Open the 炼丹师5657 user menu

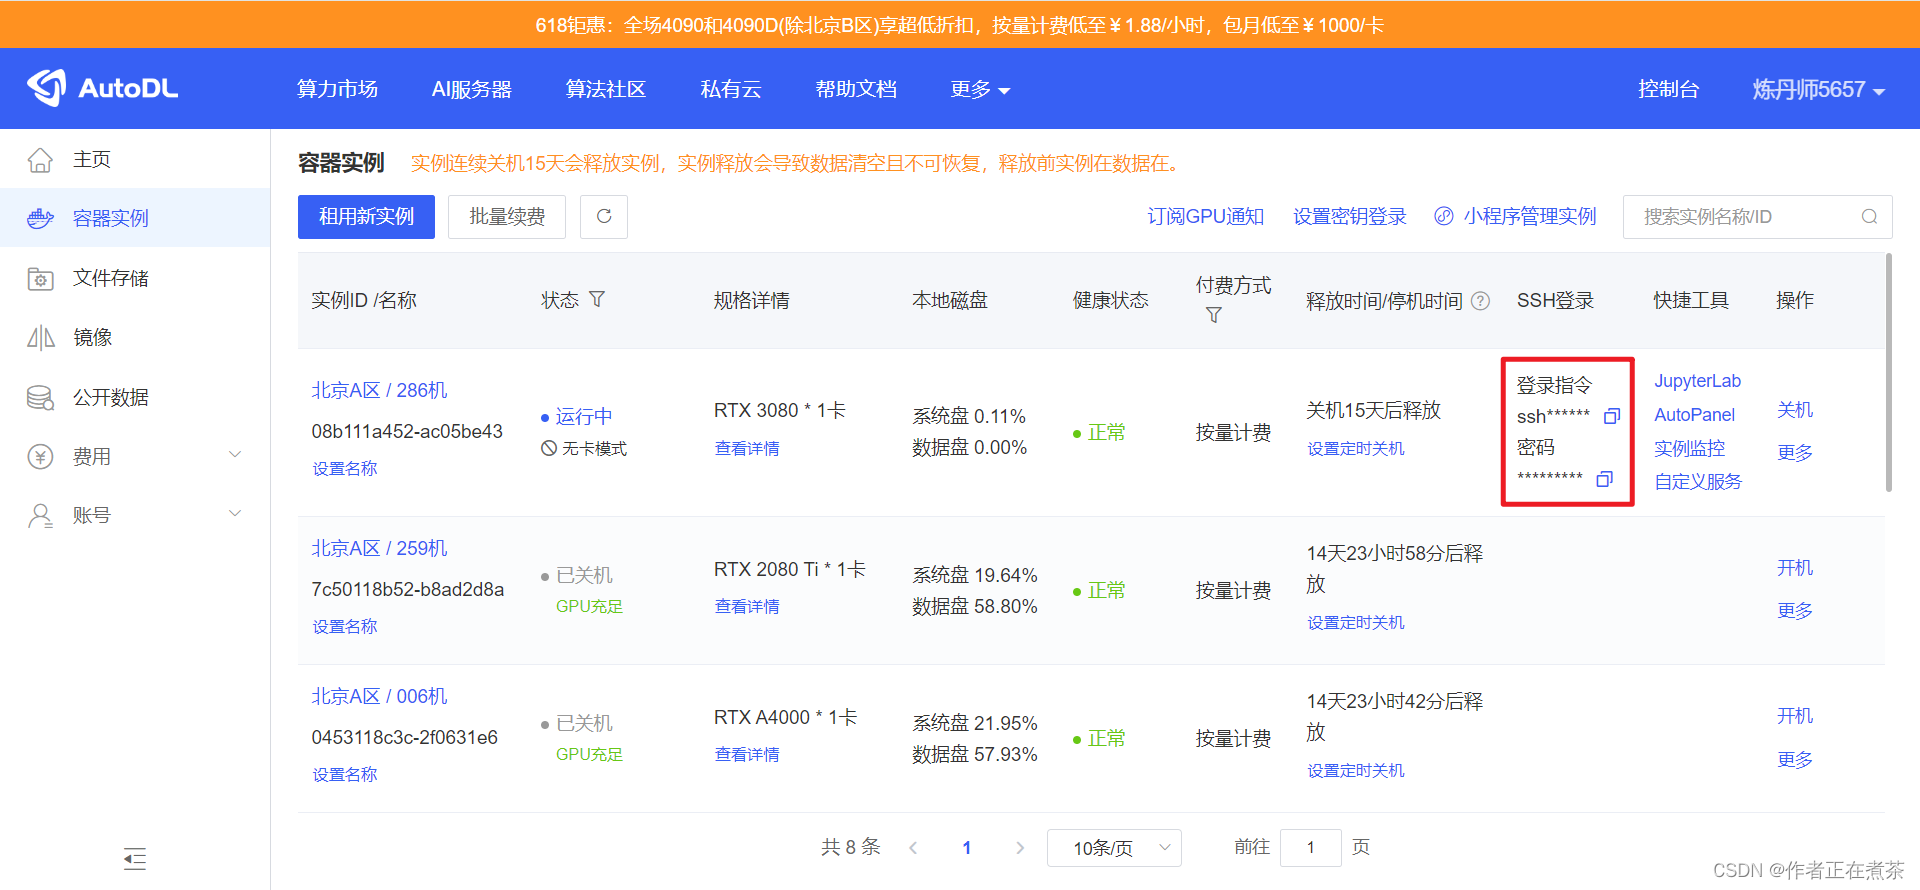point(1817,90)
